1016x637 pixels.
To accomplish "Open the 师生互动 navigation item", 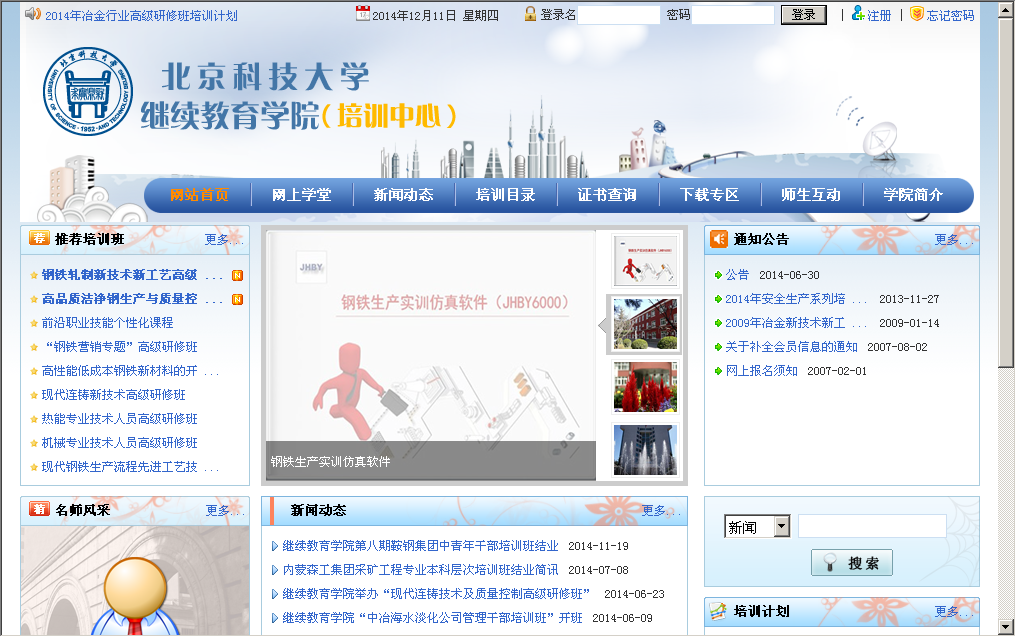I will click(811, 195).
